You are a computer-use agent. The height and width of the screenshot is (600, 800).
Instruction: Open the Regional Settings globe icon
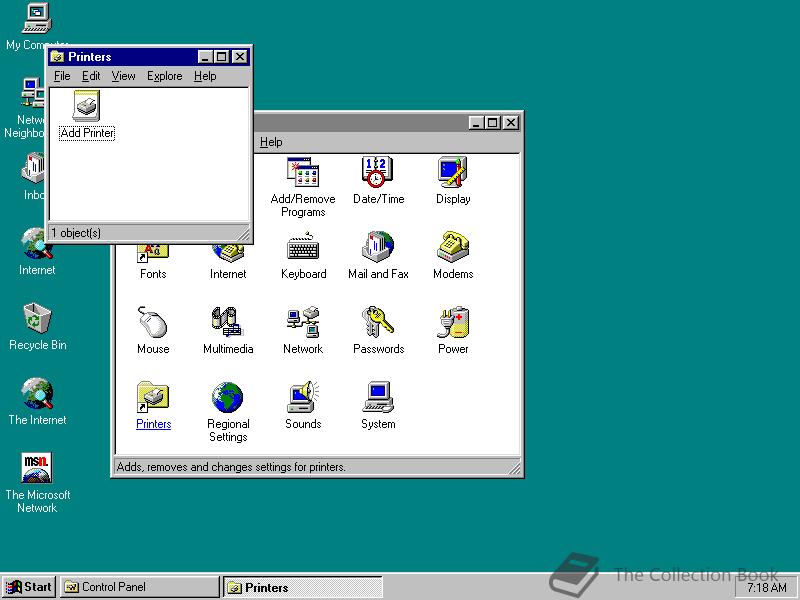pyautogui.click(x=228, y=397)
